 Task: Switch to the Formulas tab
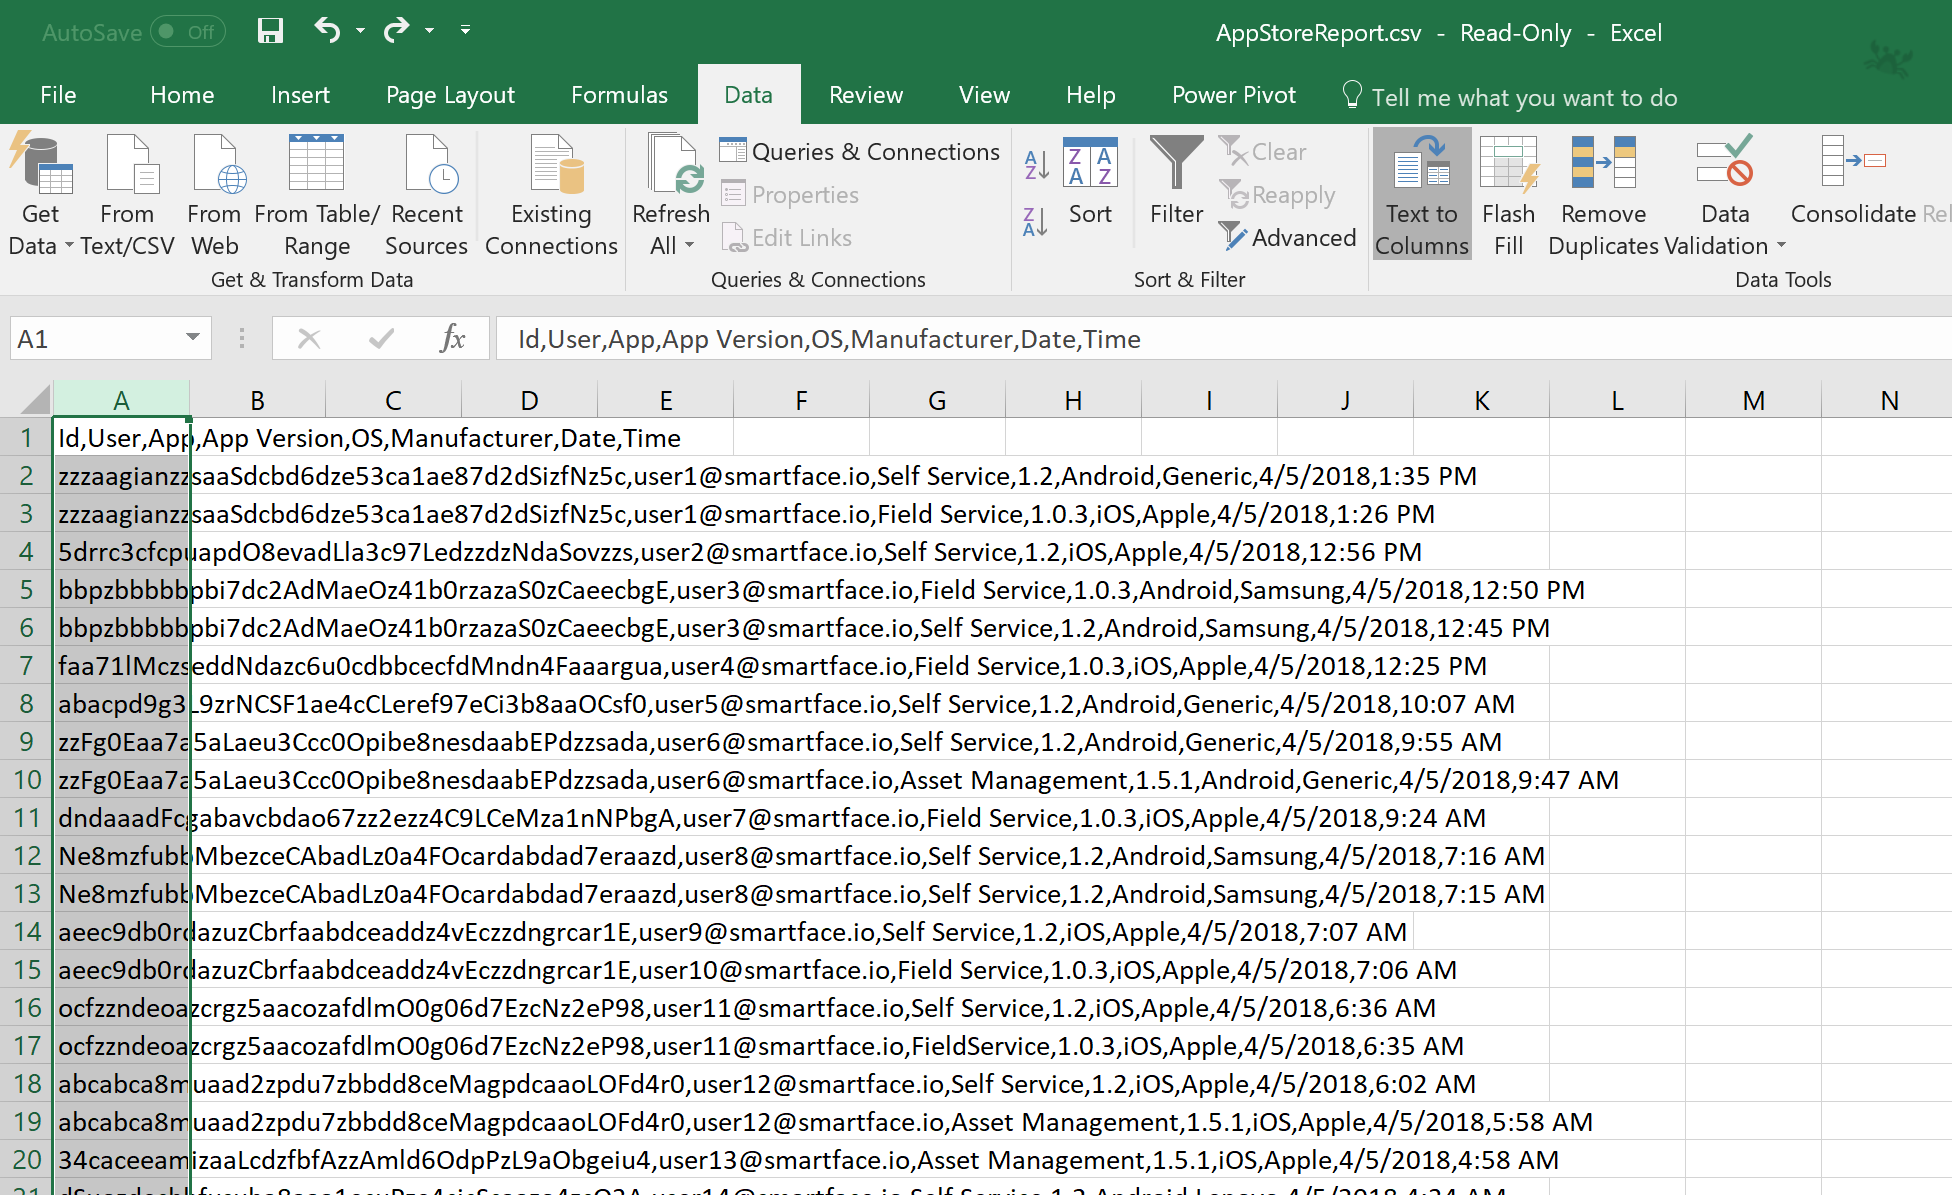click(x=619, y=95)
